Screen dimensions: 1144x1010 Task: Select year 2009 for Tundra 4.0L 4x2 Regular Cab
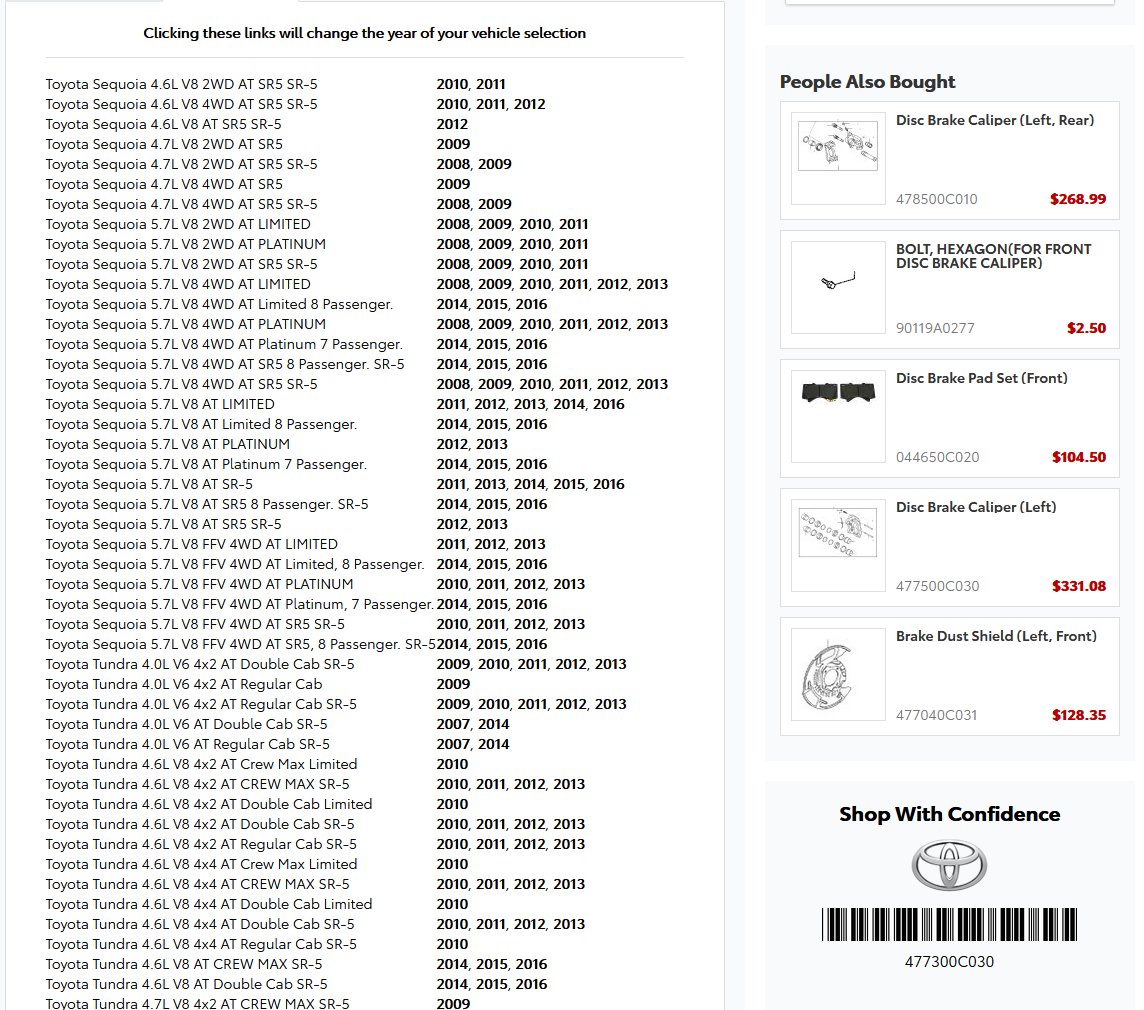coord(453,685)
